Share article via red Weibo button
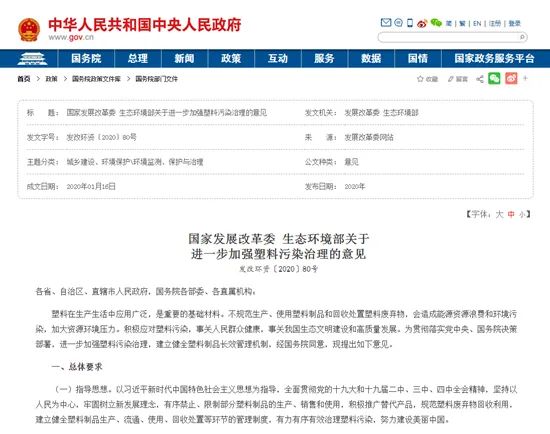The width and height of the screenshot is (550, 434). pos(511,78)
